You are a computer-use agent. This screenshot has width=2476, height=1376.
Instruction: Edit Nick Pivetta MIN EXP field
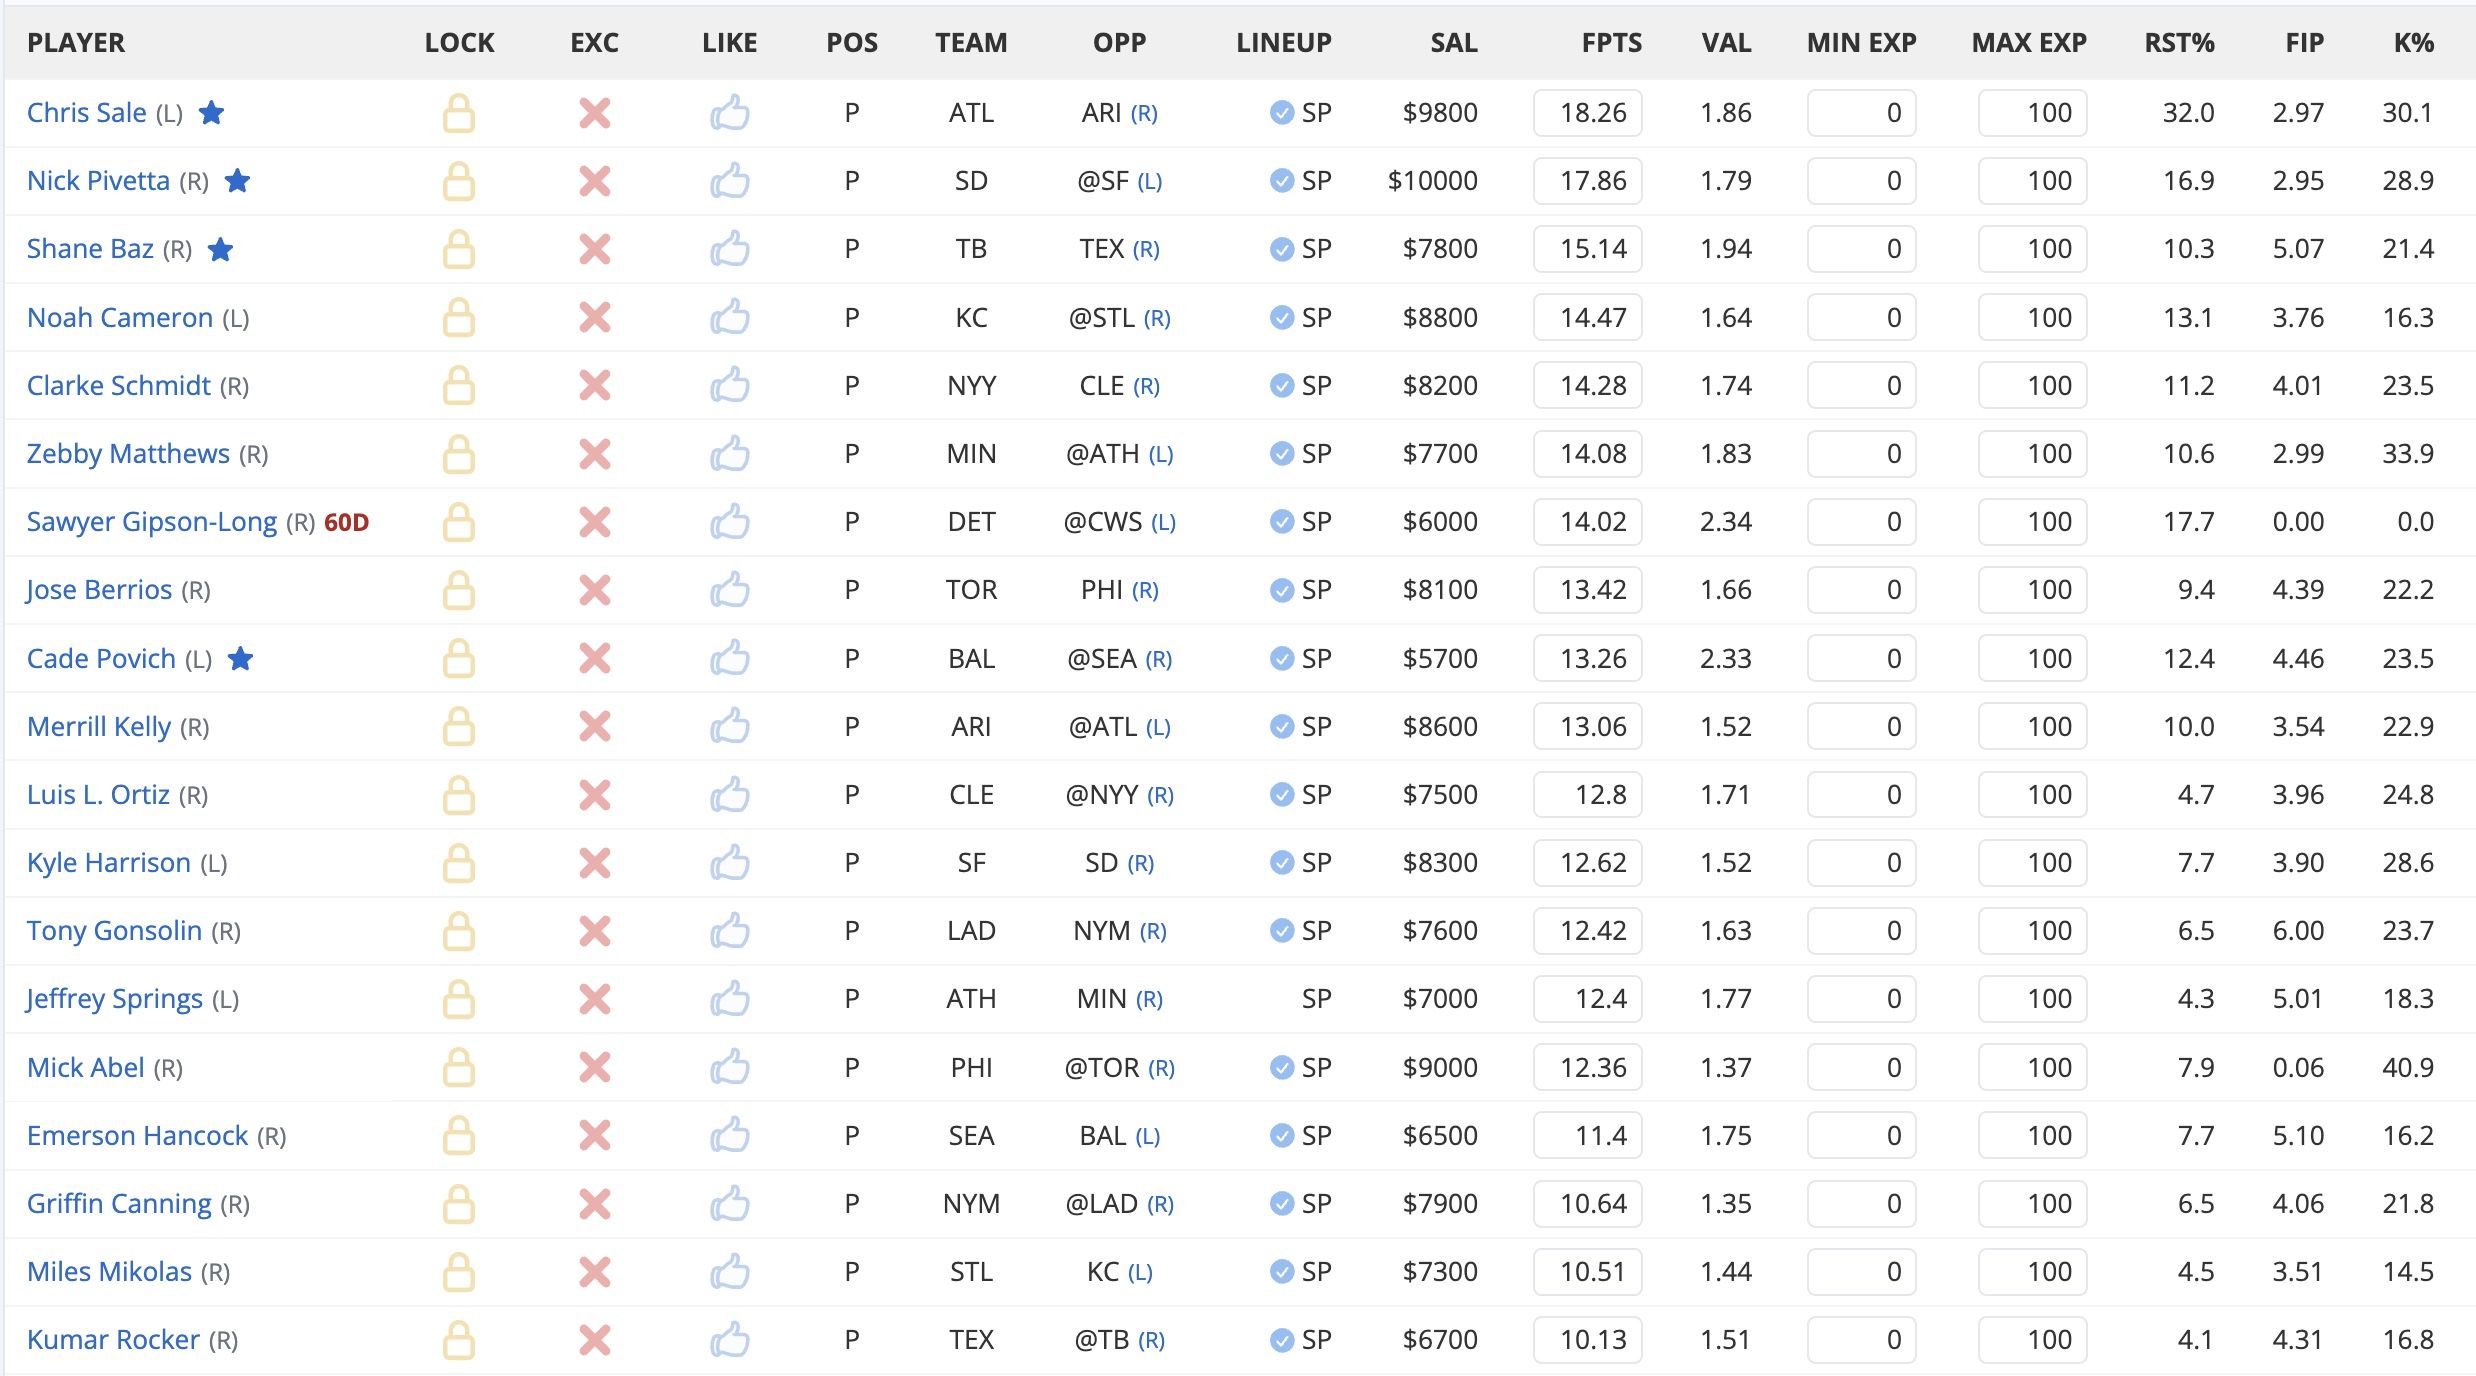[x=1861, y=181]
